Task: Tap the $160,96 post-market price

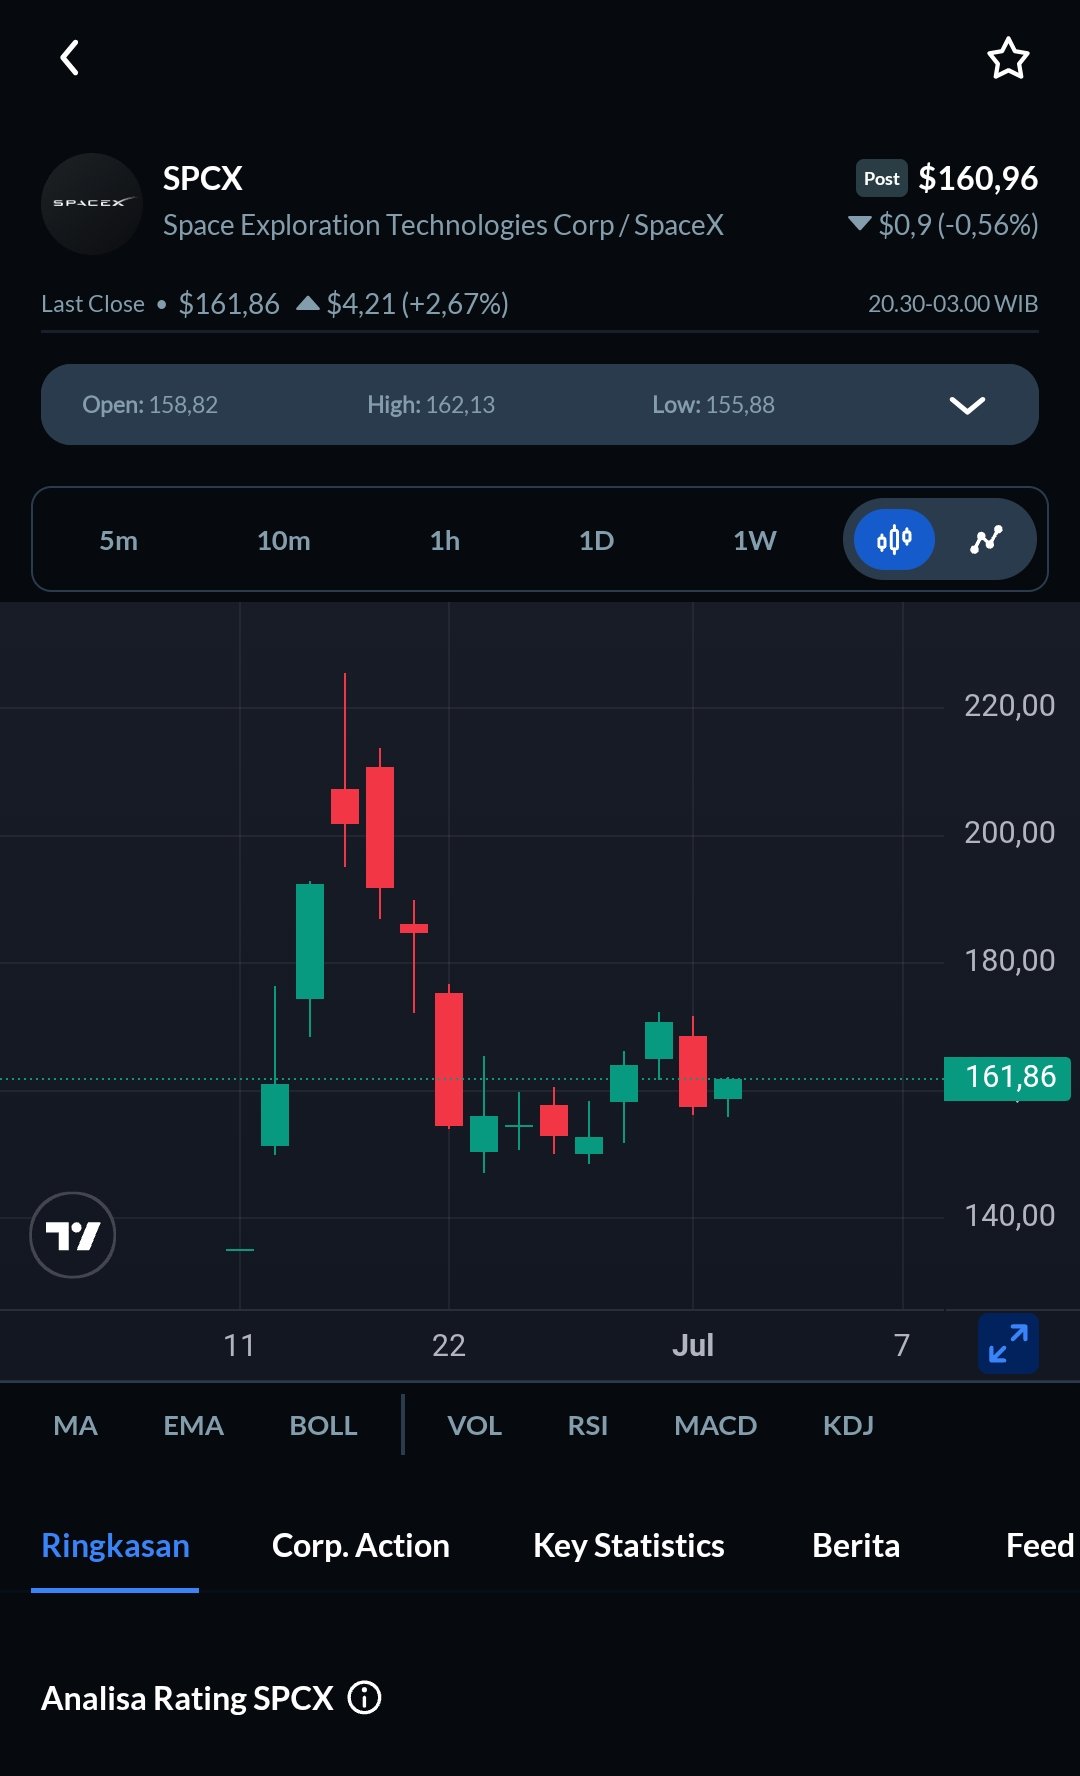Action: [x=978, y=178]
